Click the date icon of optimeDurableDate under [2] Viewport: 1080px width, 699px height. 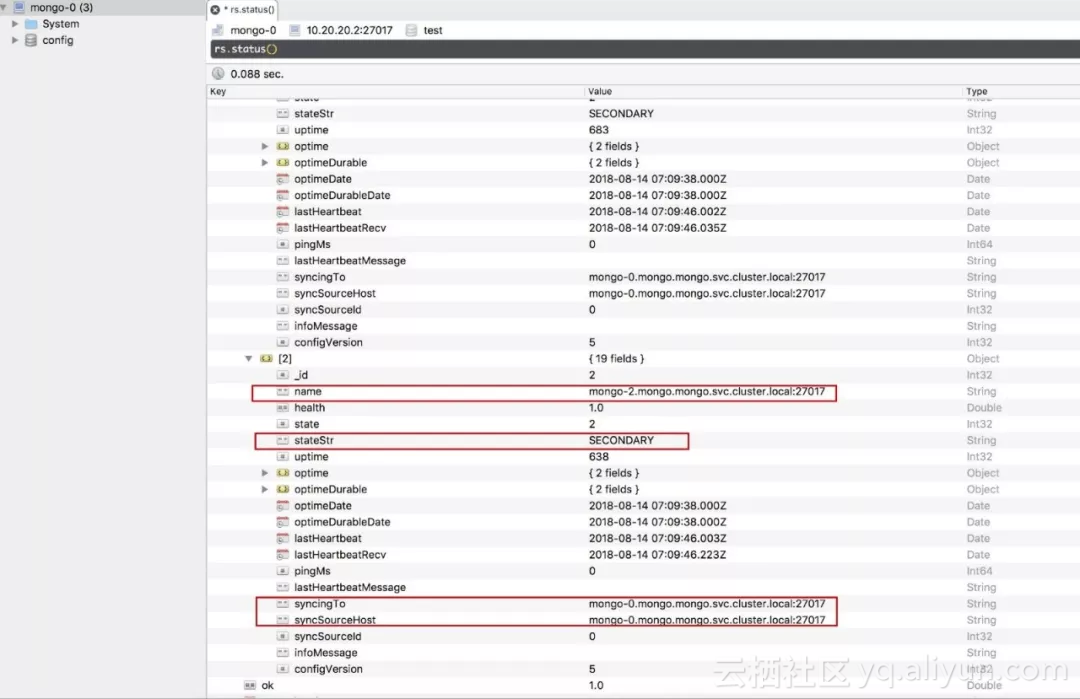pyautogui.click(x=282, y=522)
